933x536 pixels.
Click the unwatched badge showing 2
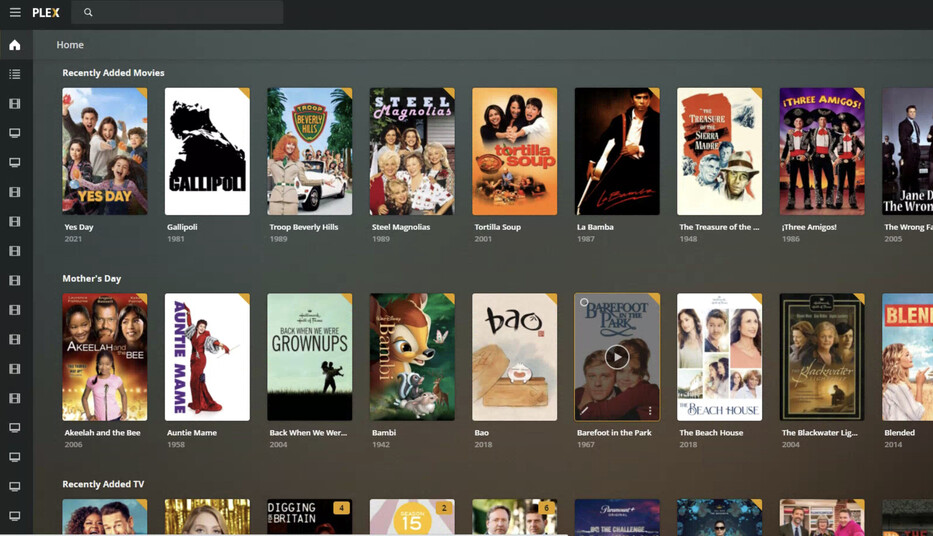coord(444,508)
